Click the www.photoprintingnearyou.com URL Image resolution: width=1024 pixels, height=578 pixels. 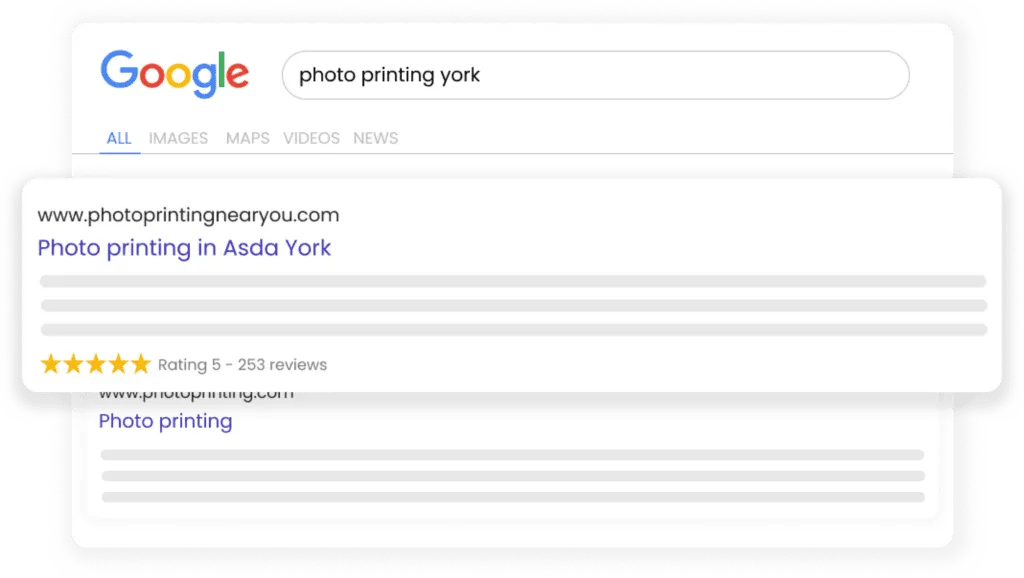(x=188, y=215)
